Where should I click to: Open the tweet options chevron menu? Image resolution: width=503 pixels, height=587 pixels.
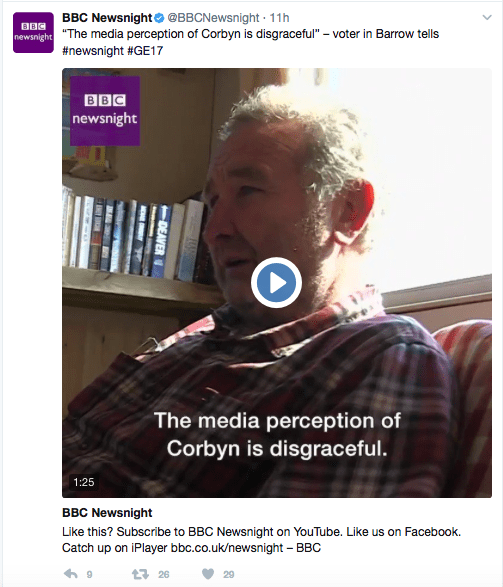pyautogui.click(x=487, y=17)
